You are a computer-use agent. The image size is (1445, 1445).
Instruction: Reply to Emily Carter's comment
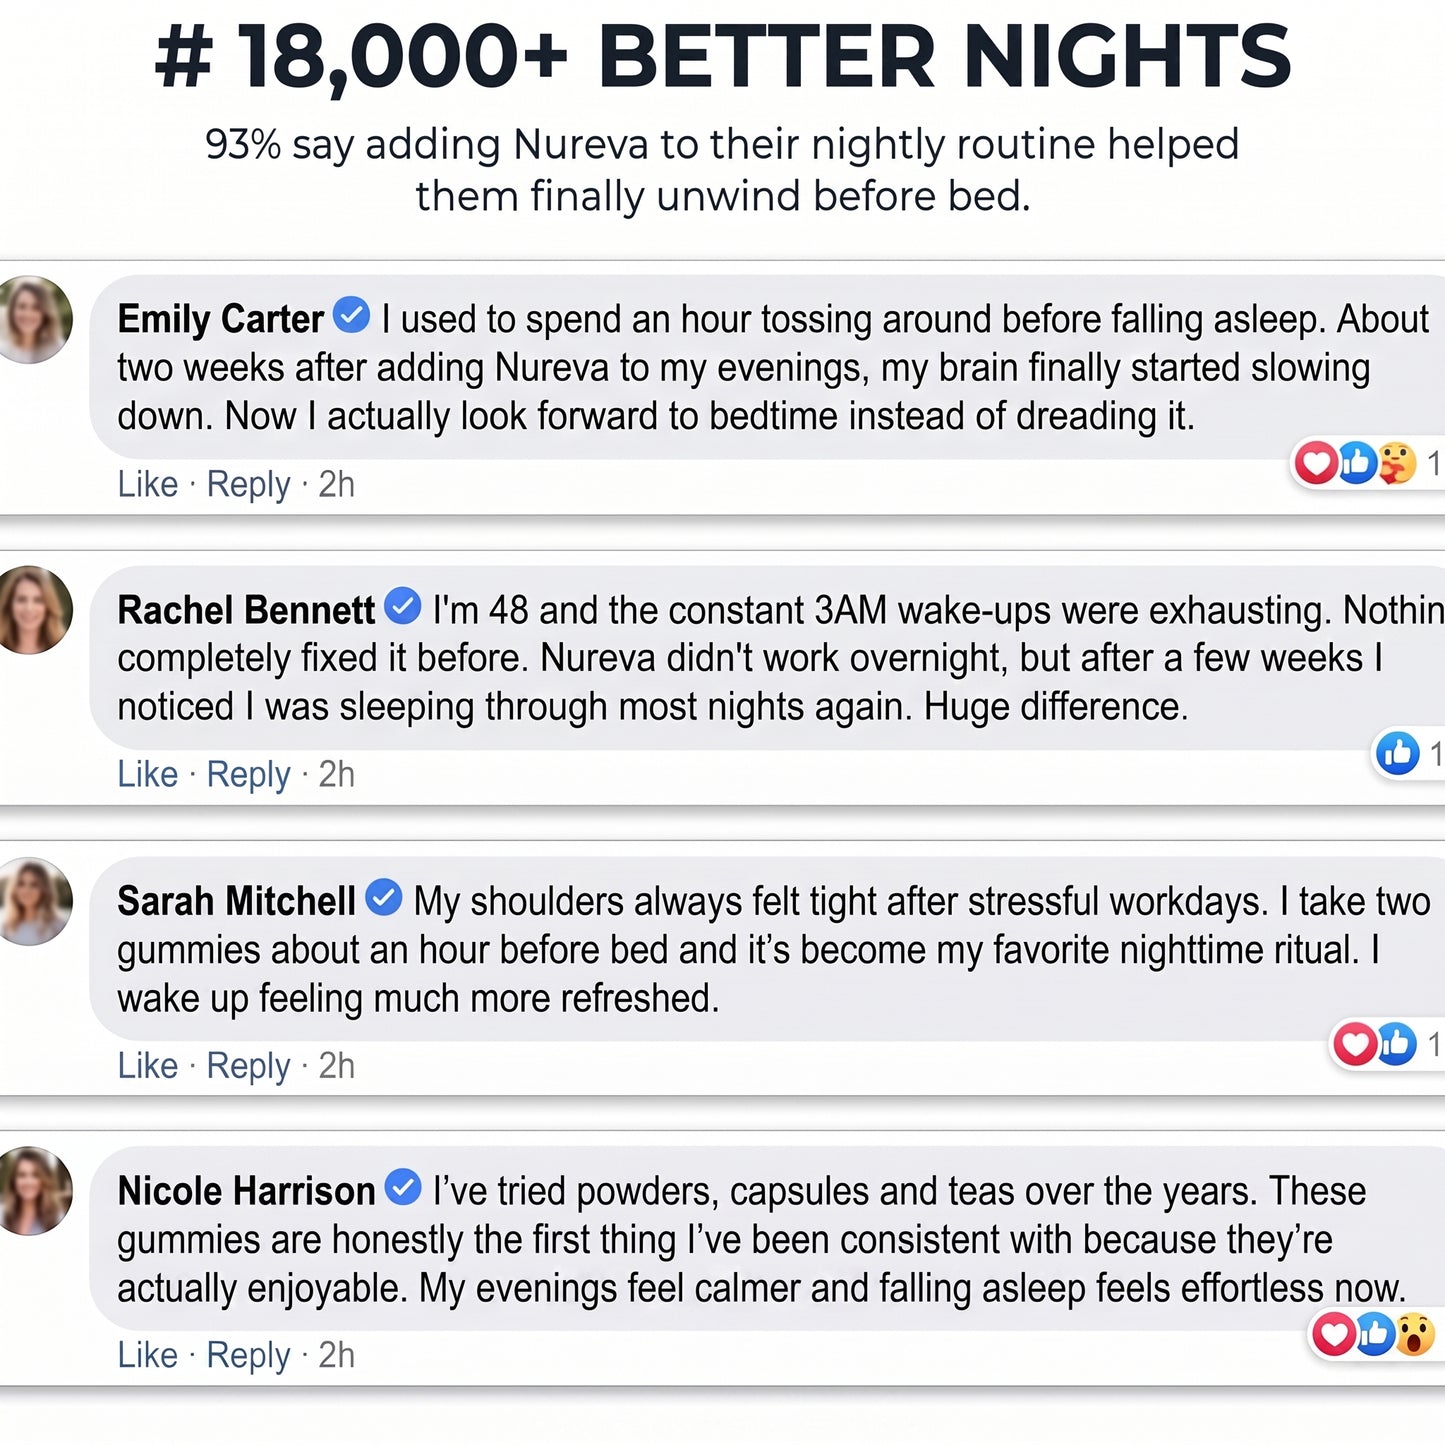pos(248,485)
